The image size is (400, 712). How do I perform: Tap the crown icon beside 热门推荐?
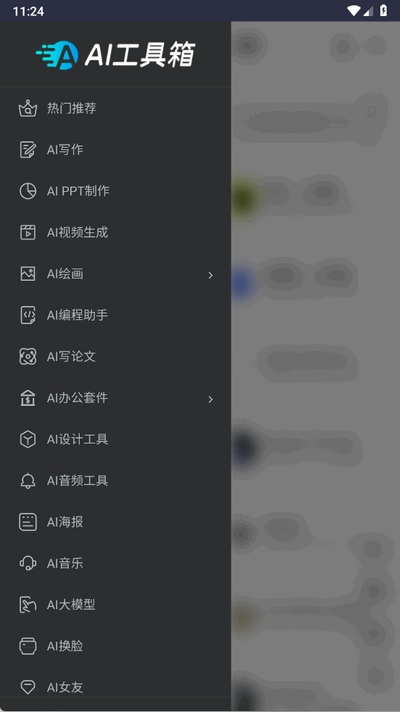(28, 108)
